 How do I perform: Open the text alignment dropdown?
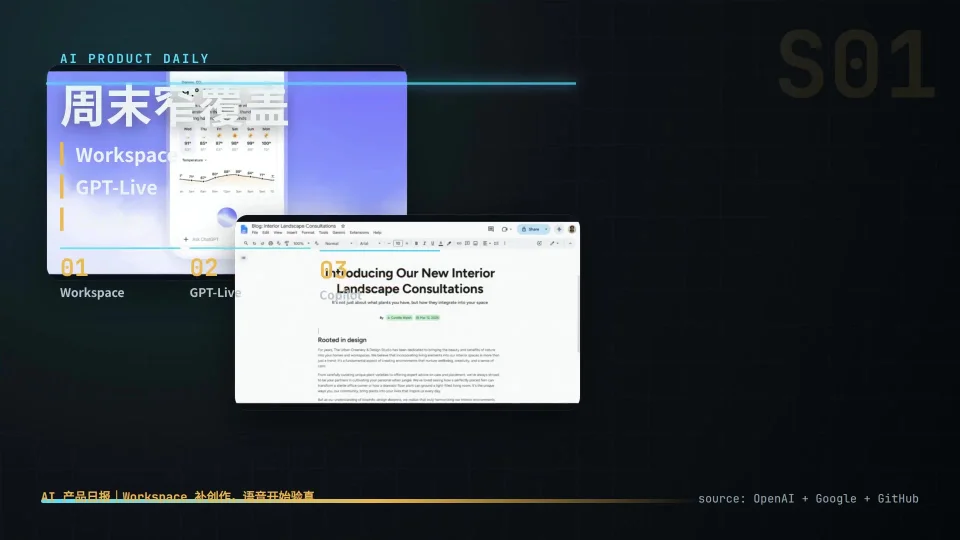pyautogui.click(x=487, y=244)
